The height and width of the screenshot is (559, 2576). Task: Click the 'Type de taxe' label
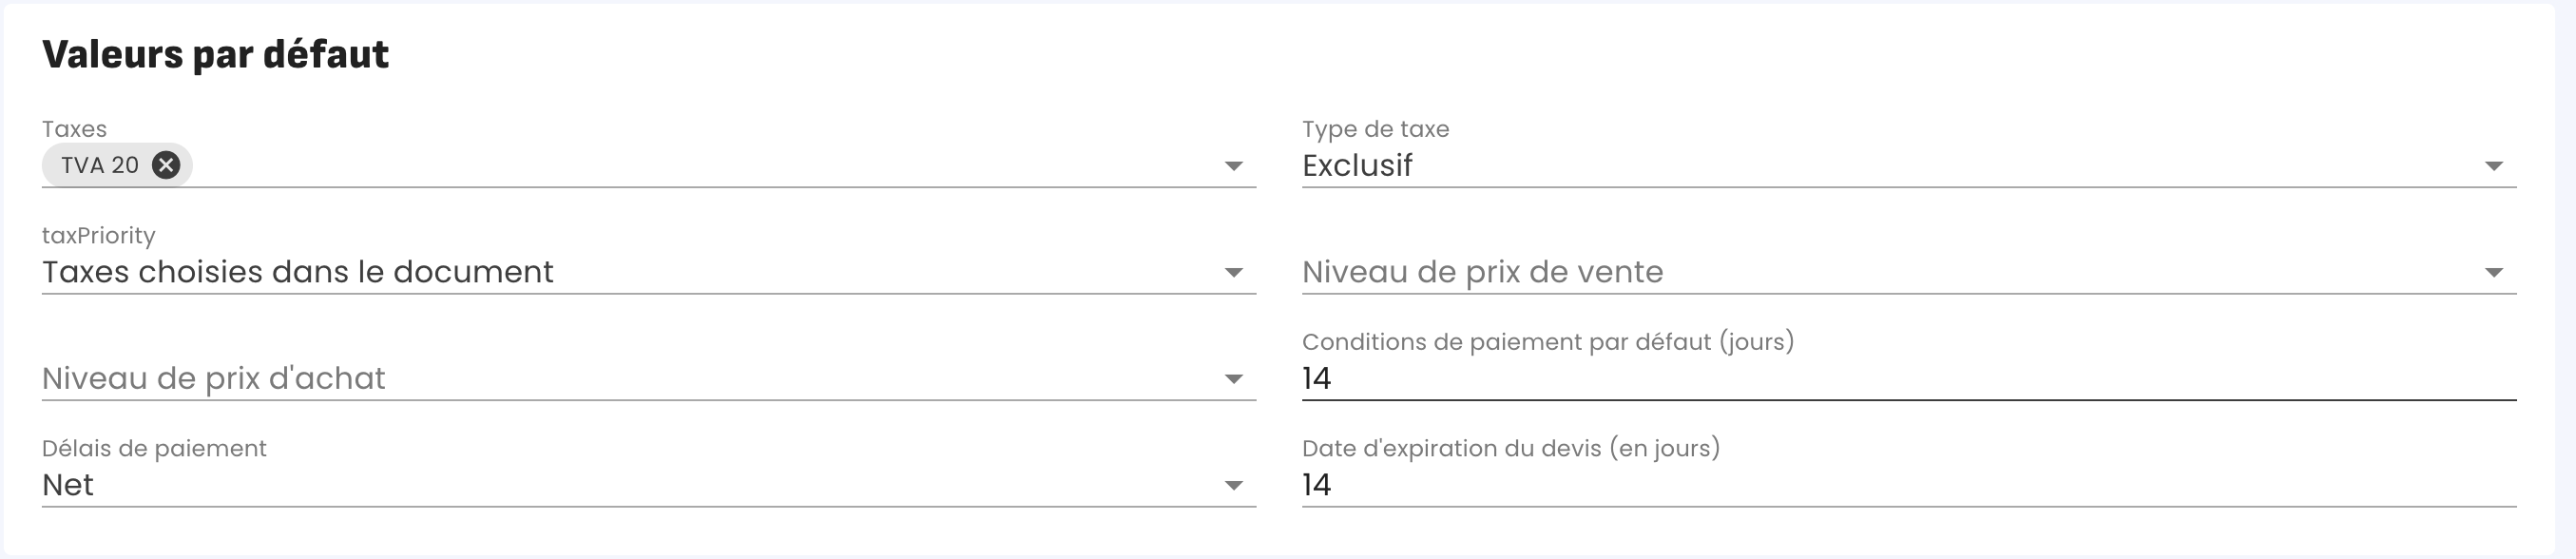click(1375, 129)
